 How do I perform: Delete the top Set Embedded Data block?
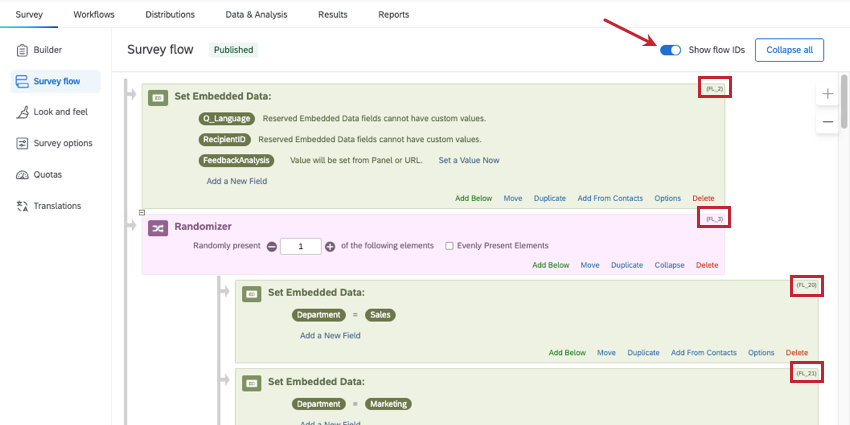tap(703, 198)
